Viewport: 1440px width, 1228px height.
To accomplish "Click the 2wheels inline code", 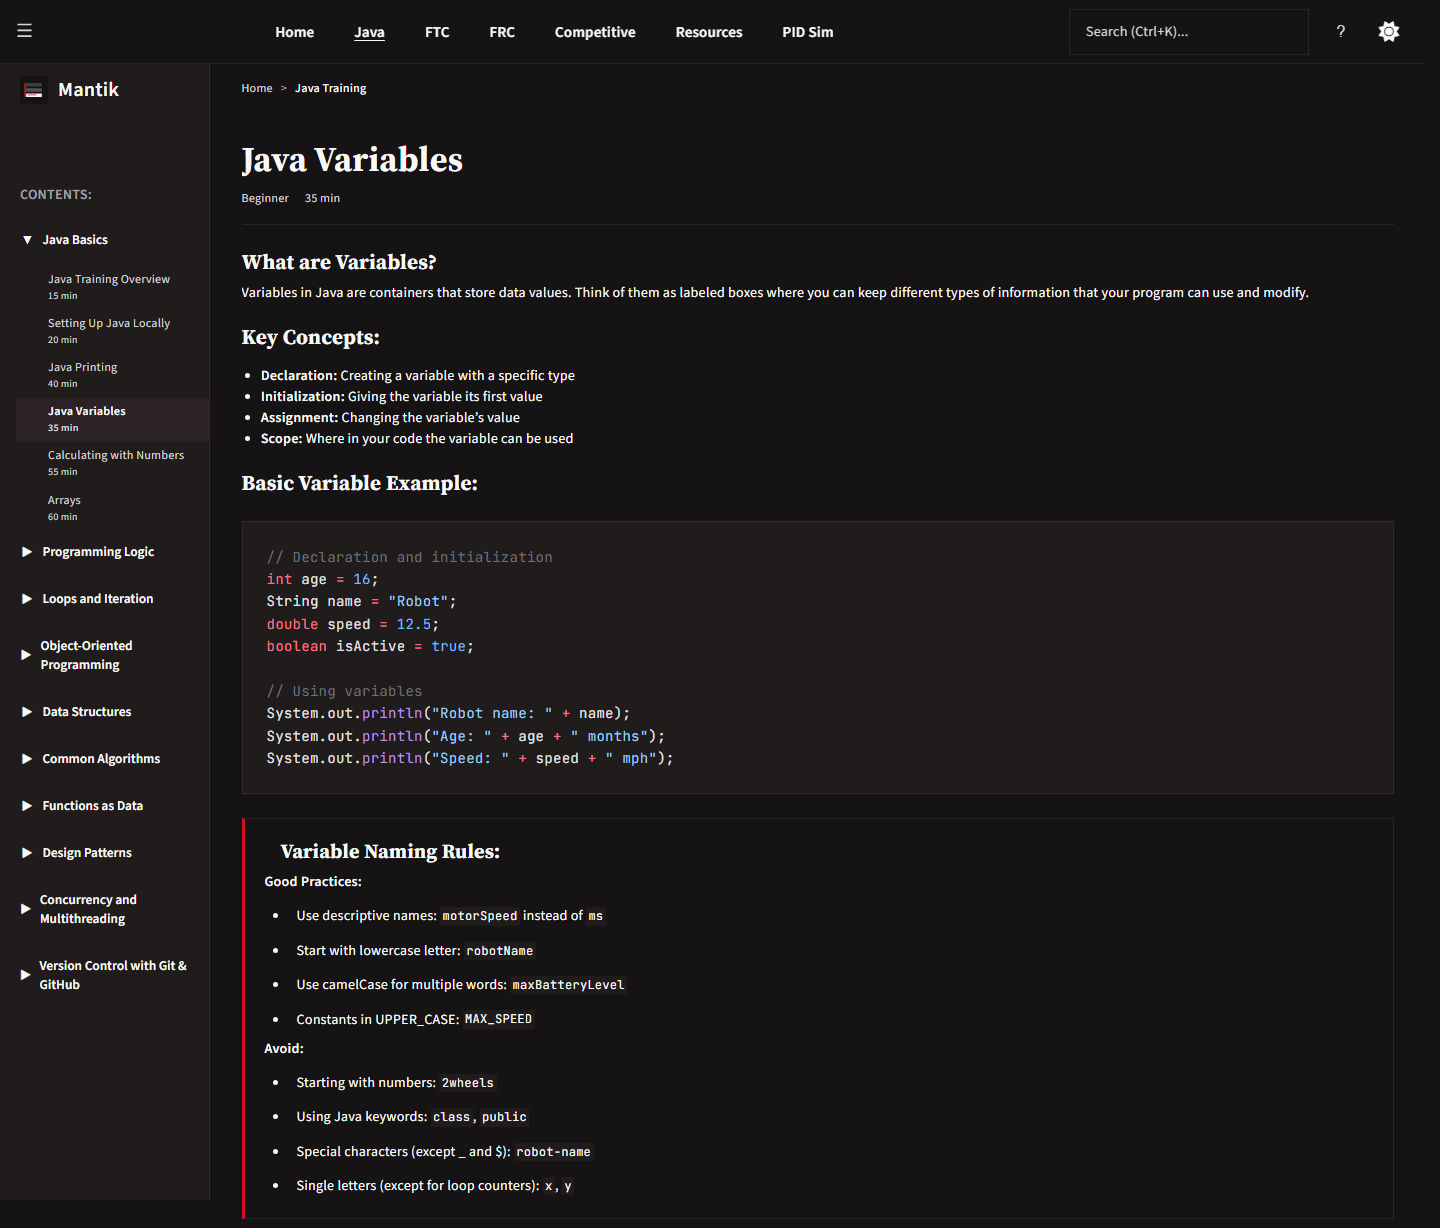I will coord(468,1083).
